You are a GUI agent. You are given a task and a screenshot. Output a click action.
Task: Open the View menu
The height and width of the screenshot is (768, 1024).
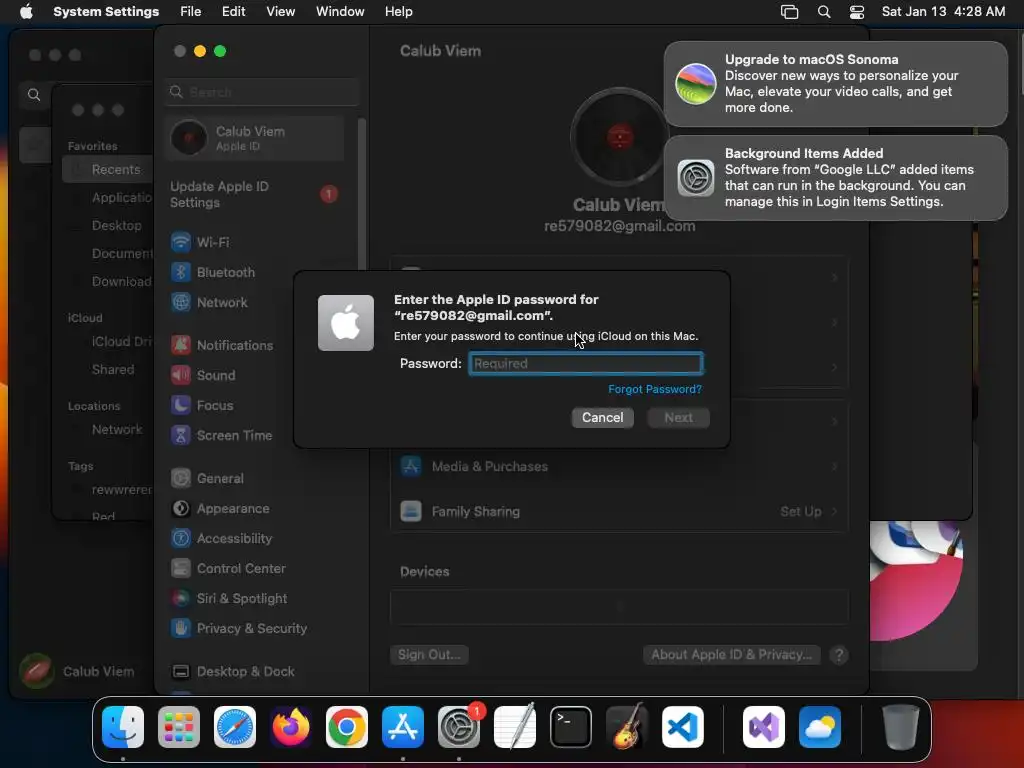280,11
